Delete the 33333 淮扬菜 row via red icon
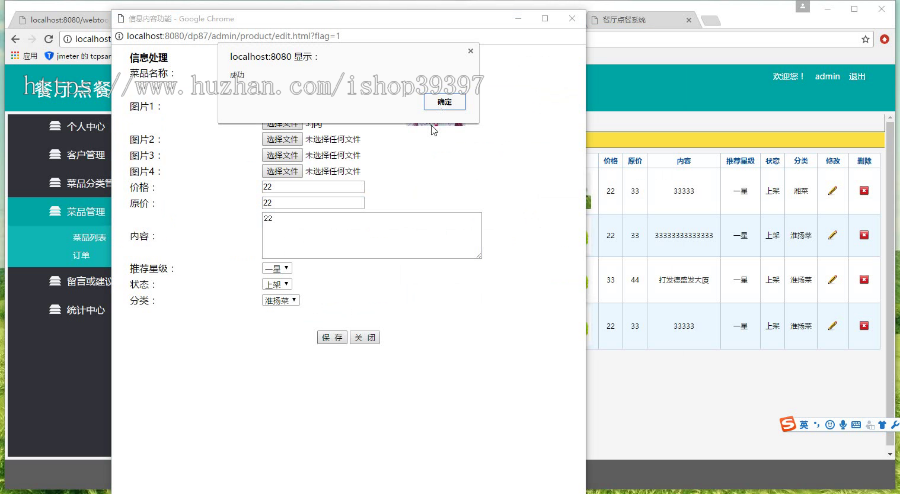Viewport: 900px width, 494px height. tap(864, 325)
